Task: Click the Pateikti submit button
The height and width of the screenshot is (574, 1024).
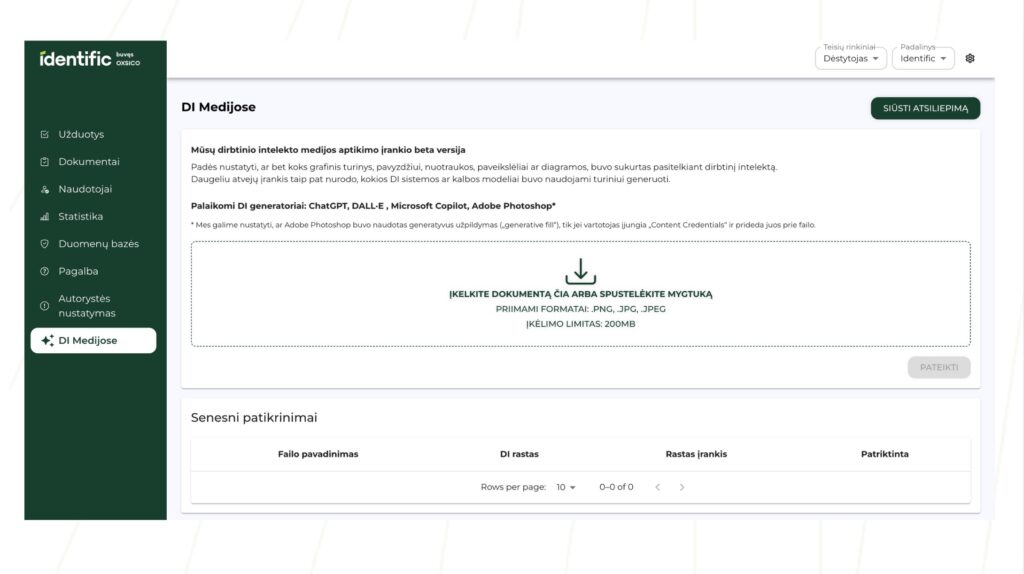Action: (x=938, y=367)
